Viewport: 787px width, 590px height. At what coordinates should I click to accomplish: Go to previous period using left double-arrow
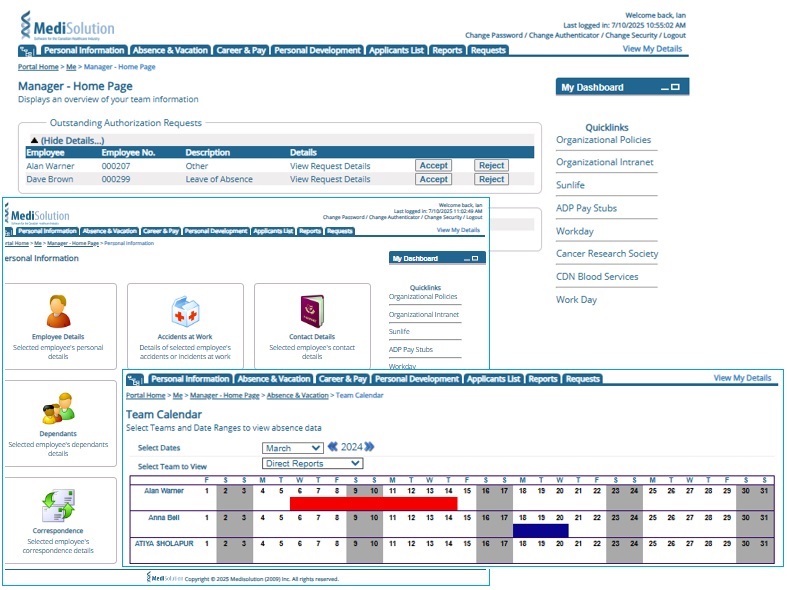coord(333,447)
